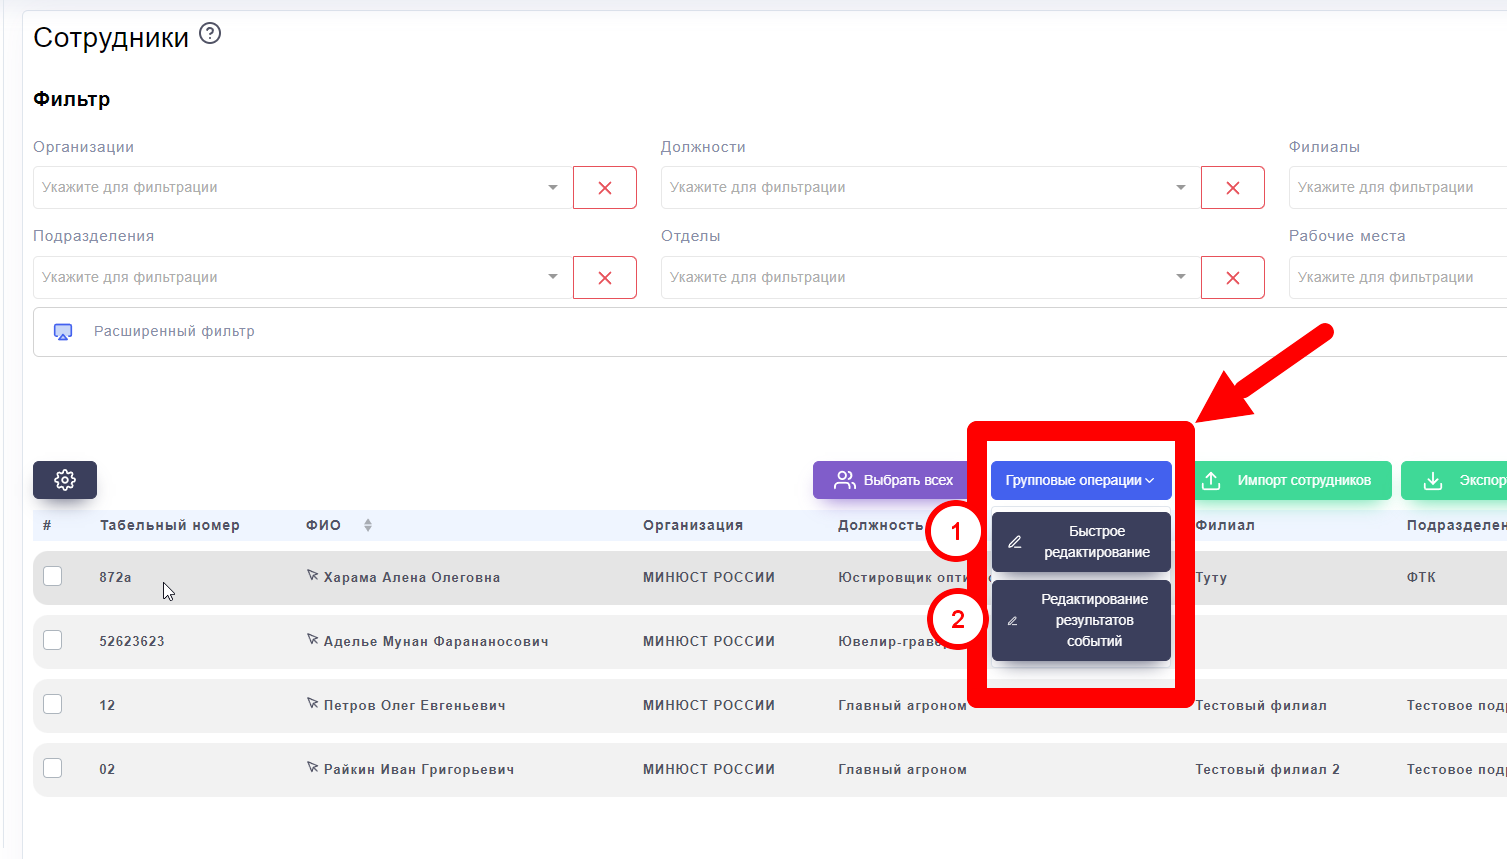Screen dimensions: 1507x859
Task: Open table settings gear icon
Action: (x=65, y=480)
